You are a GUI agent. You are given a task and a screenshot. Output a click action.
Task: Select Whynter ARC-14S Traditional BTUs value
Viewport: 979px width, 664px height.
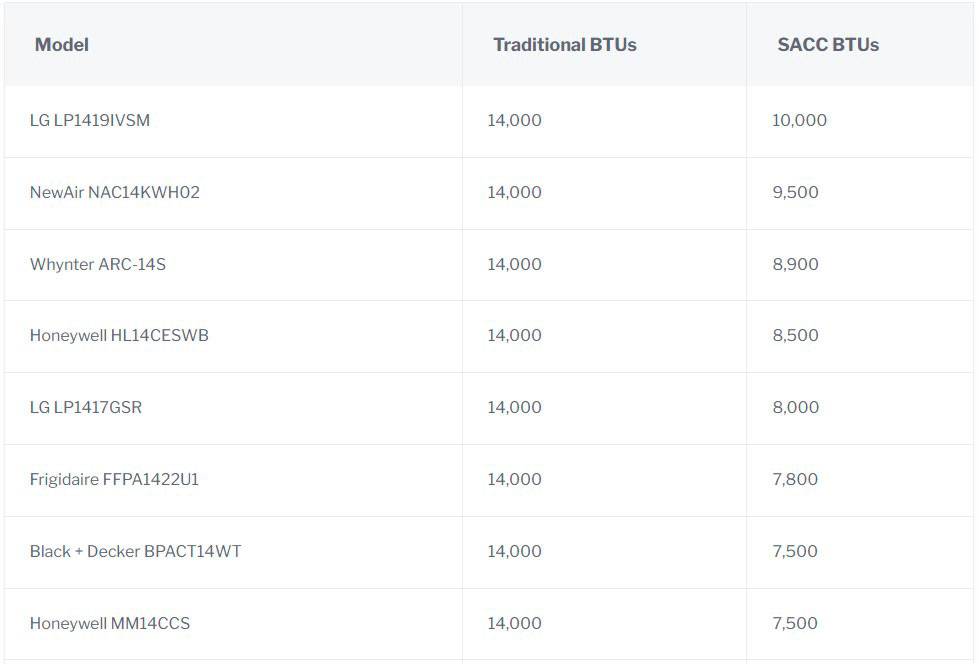click(x=514, y=264)
